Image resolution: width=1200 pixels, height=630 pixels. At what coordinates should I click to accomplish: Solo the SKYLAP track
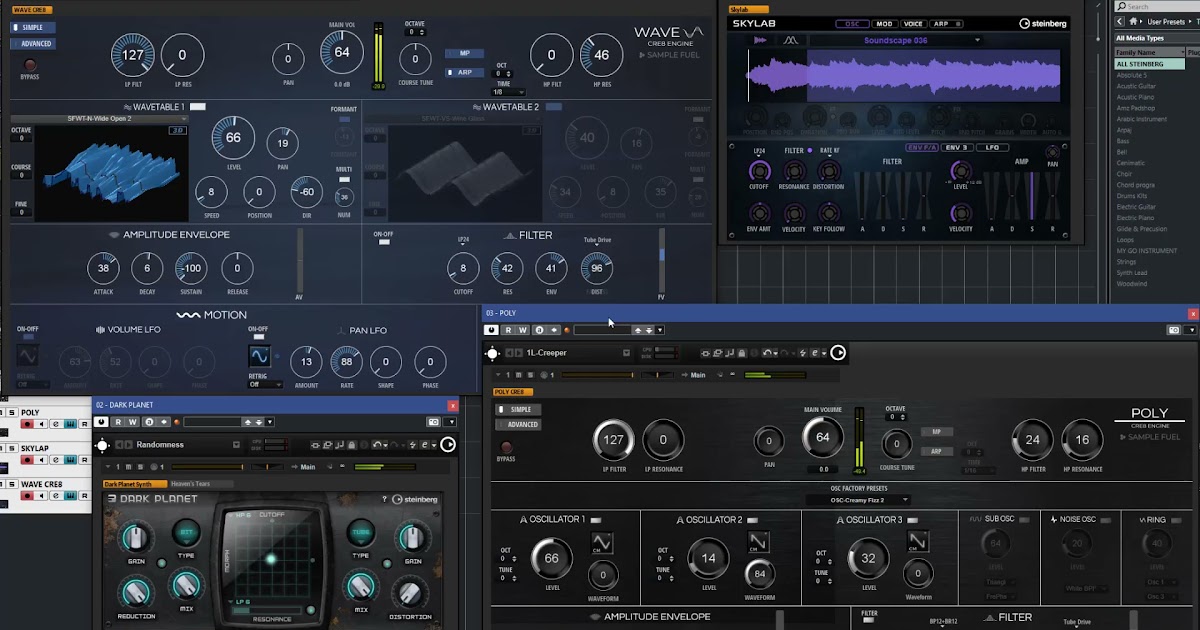[12, 449]
